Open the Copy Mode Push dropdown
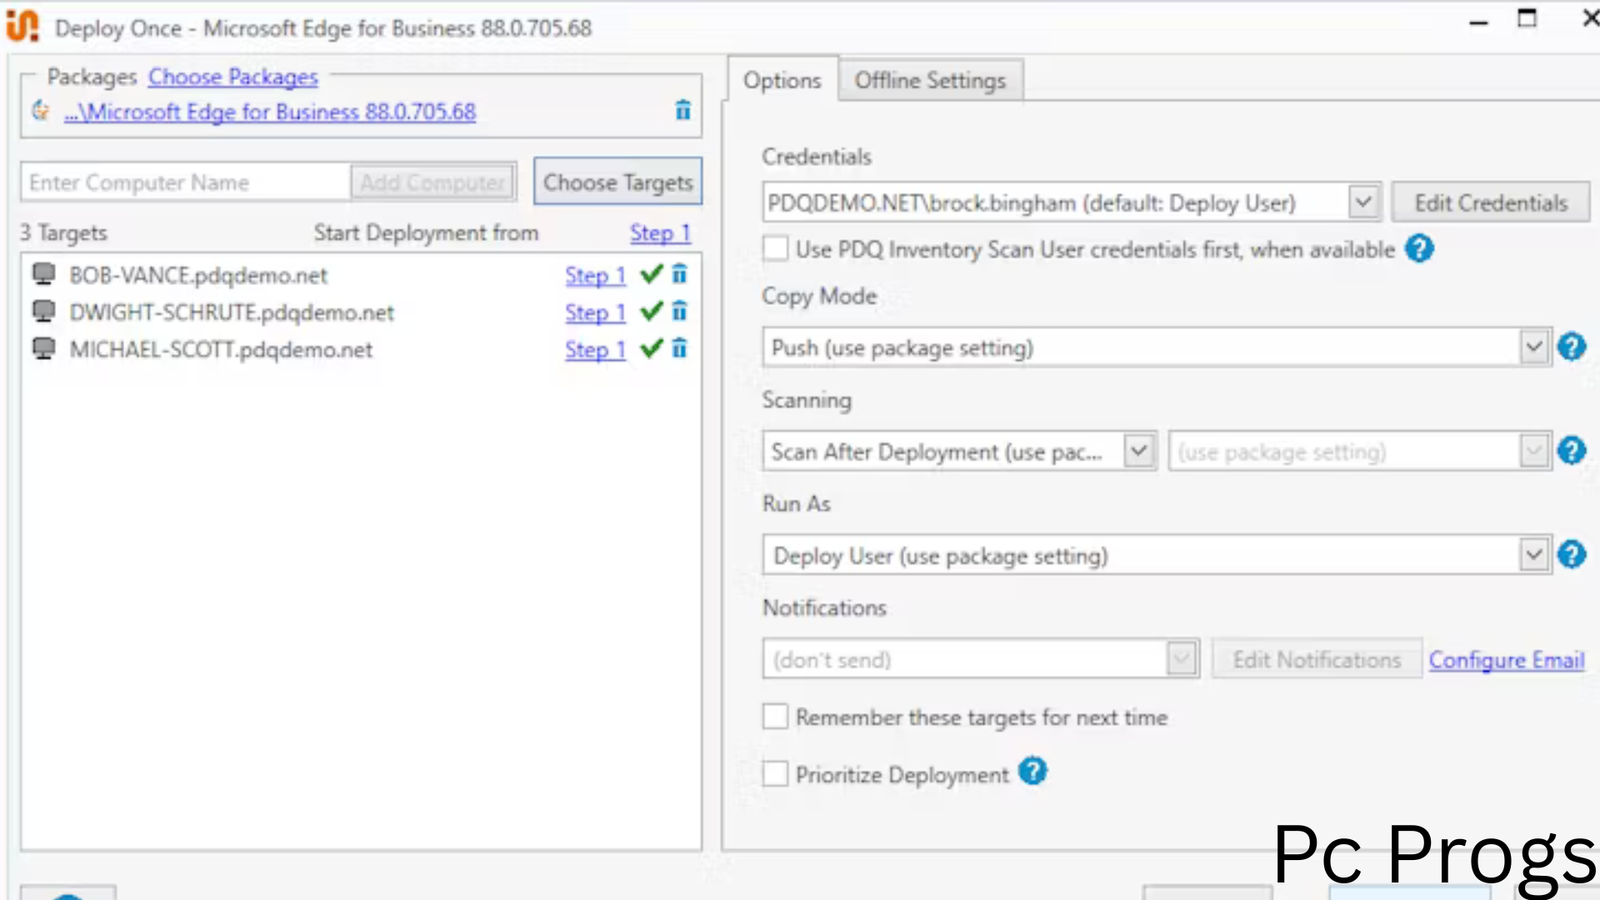1600x900 pixels. pos(1534,347)
